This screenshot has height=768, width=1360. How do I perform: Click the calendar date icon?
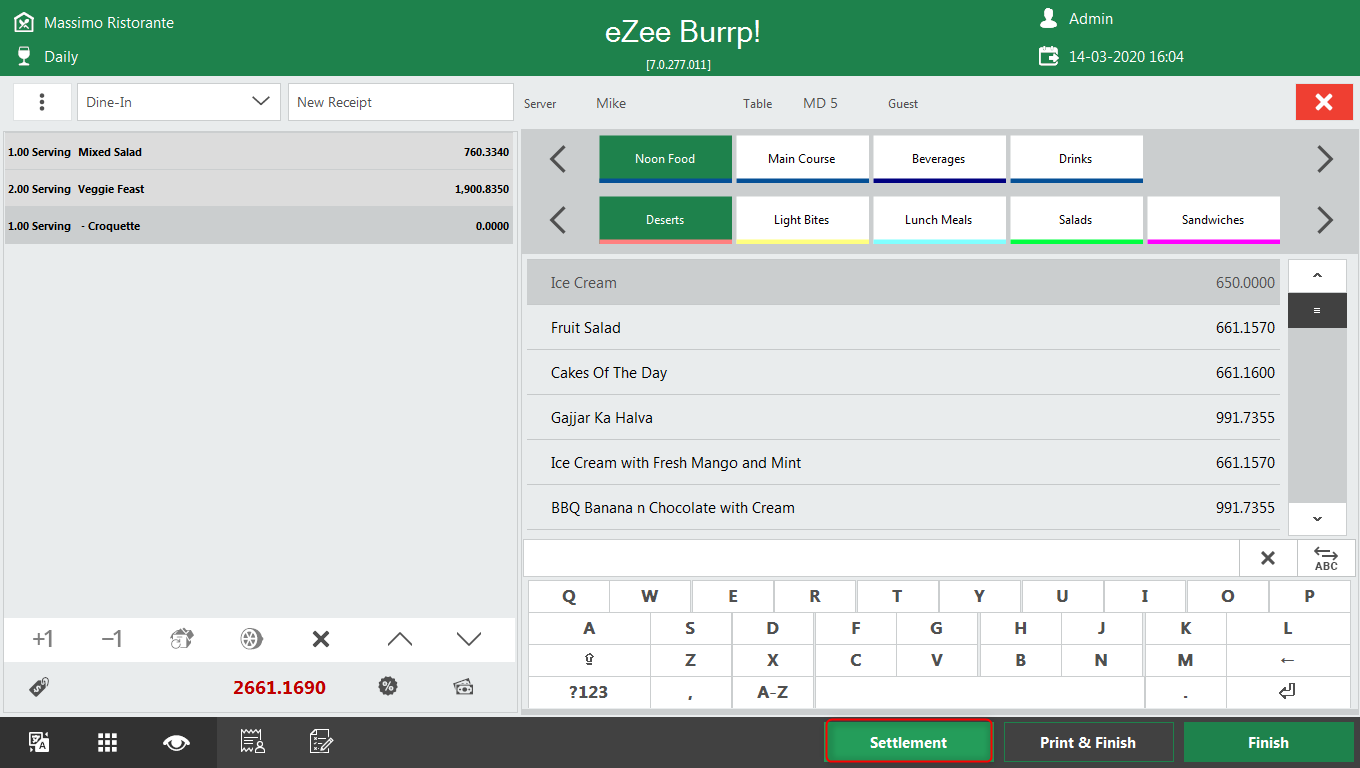1048,56
